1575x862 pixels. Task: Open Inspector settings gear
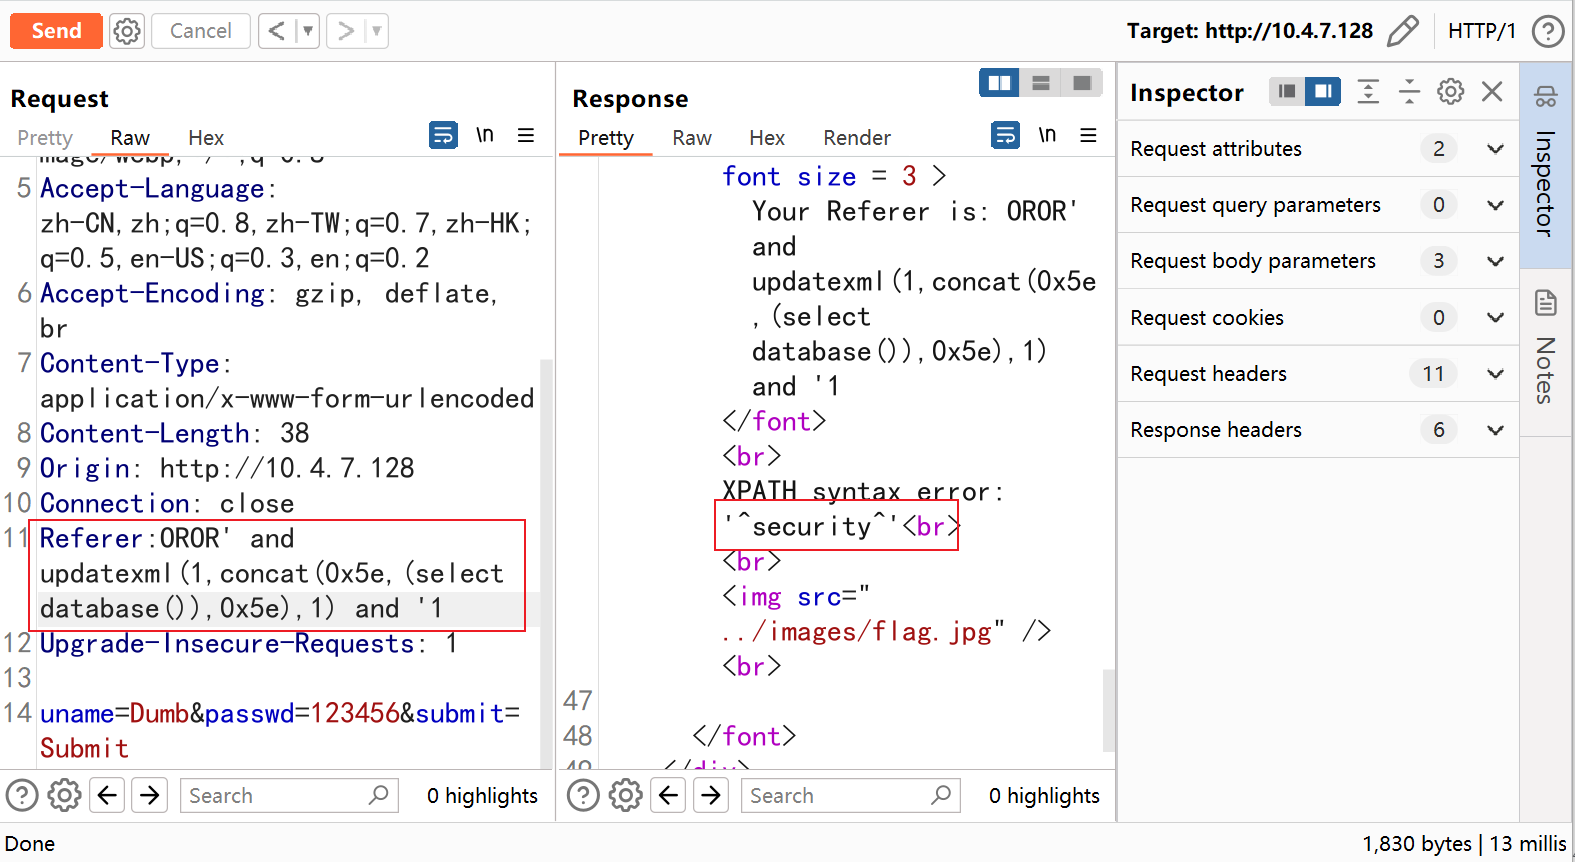pos(1451,92)
